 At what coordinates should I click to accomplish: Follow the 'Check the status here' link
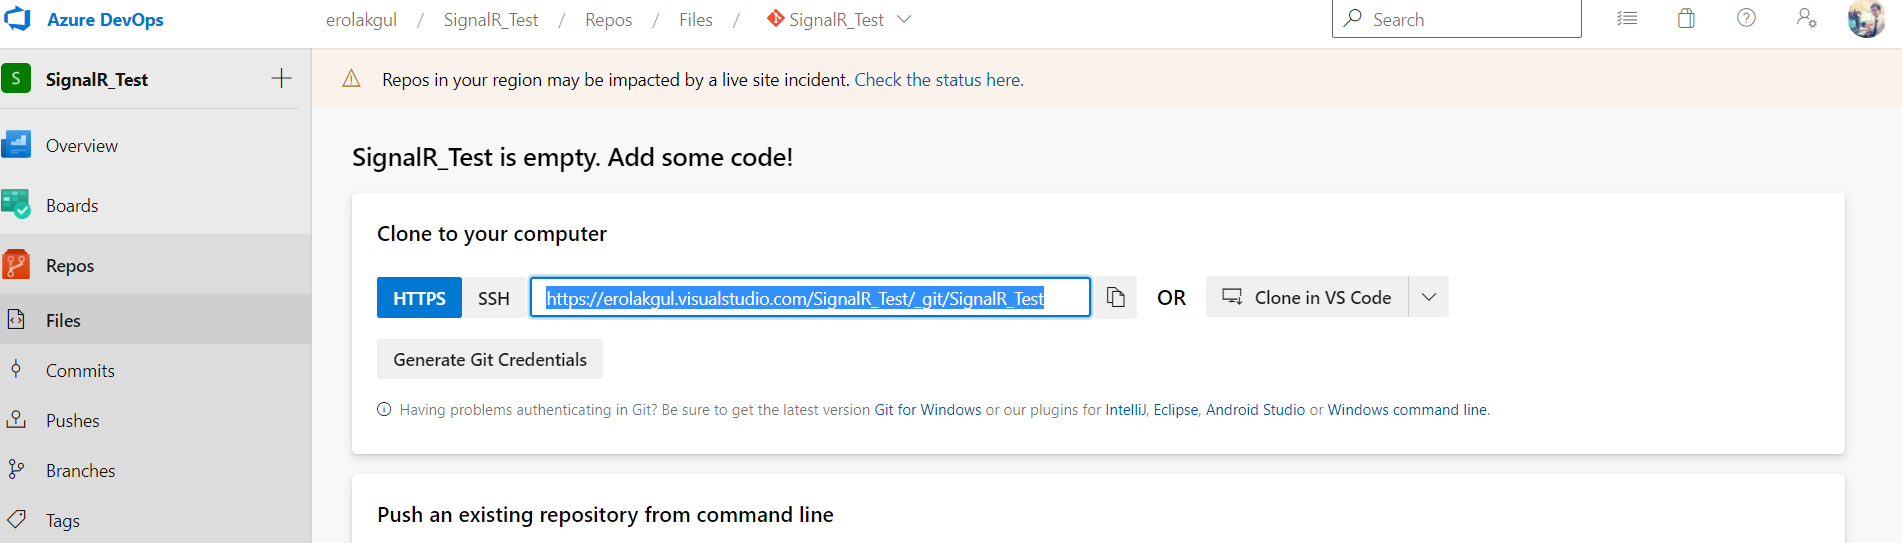coord(938,80)
